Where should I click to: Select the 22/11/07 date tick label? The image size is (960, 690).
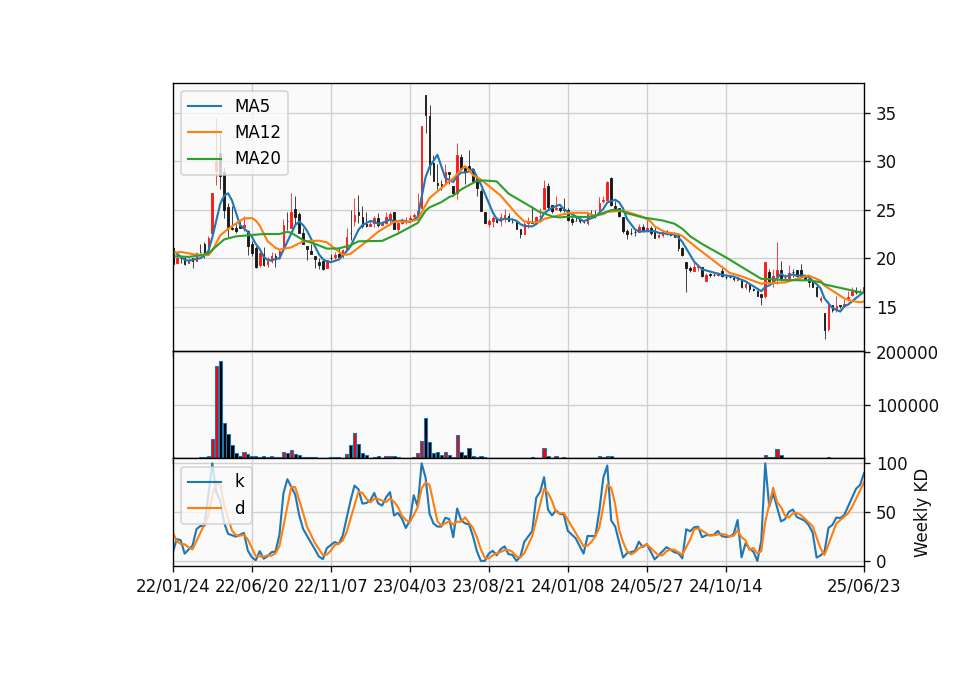331,586
